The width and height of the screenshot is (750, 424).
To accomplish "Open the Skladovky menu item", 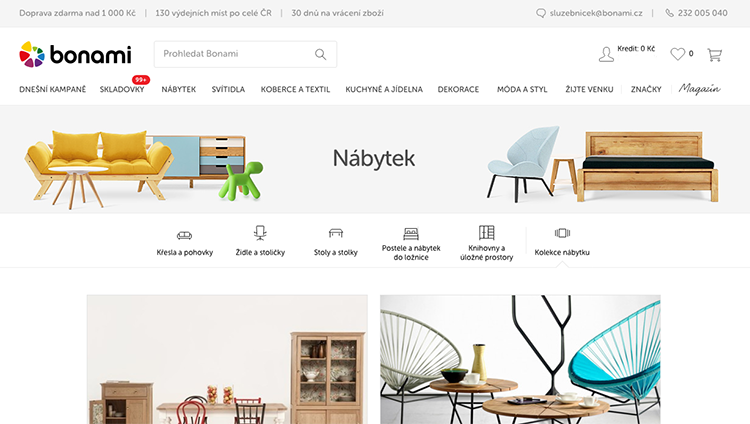I will point(122,89).
